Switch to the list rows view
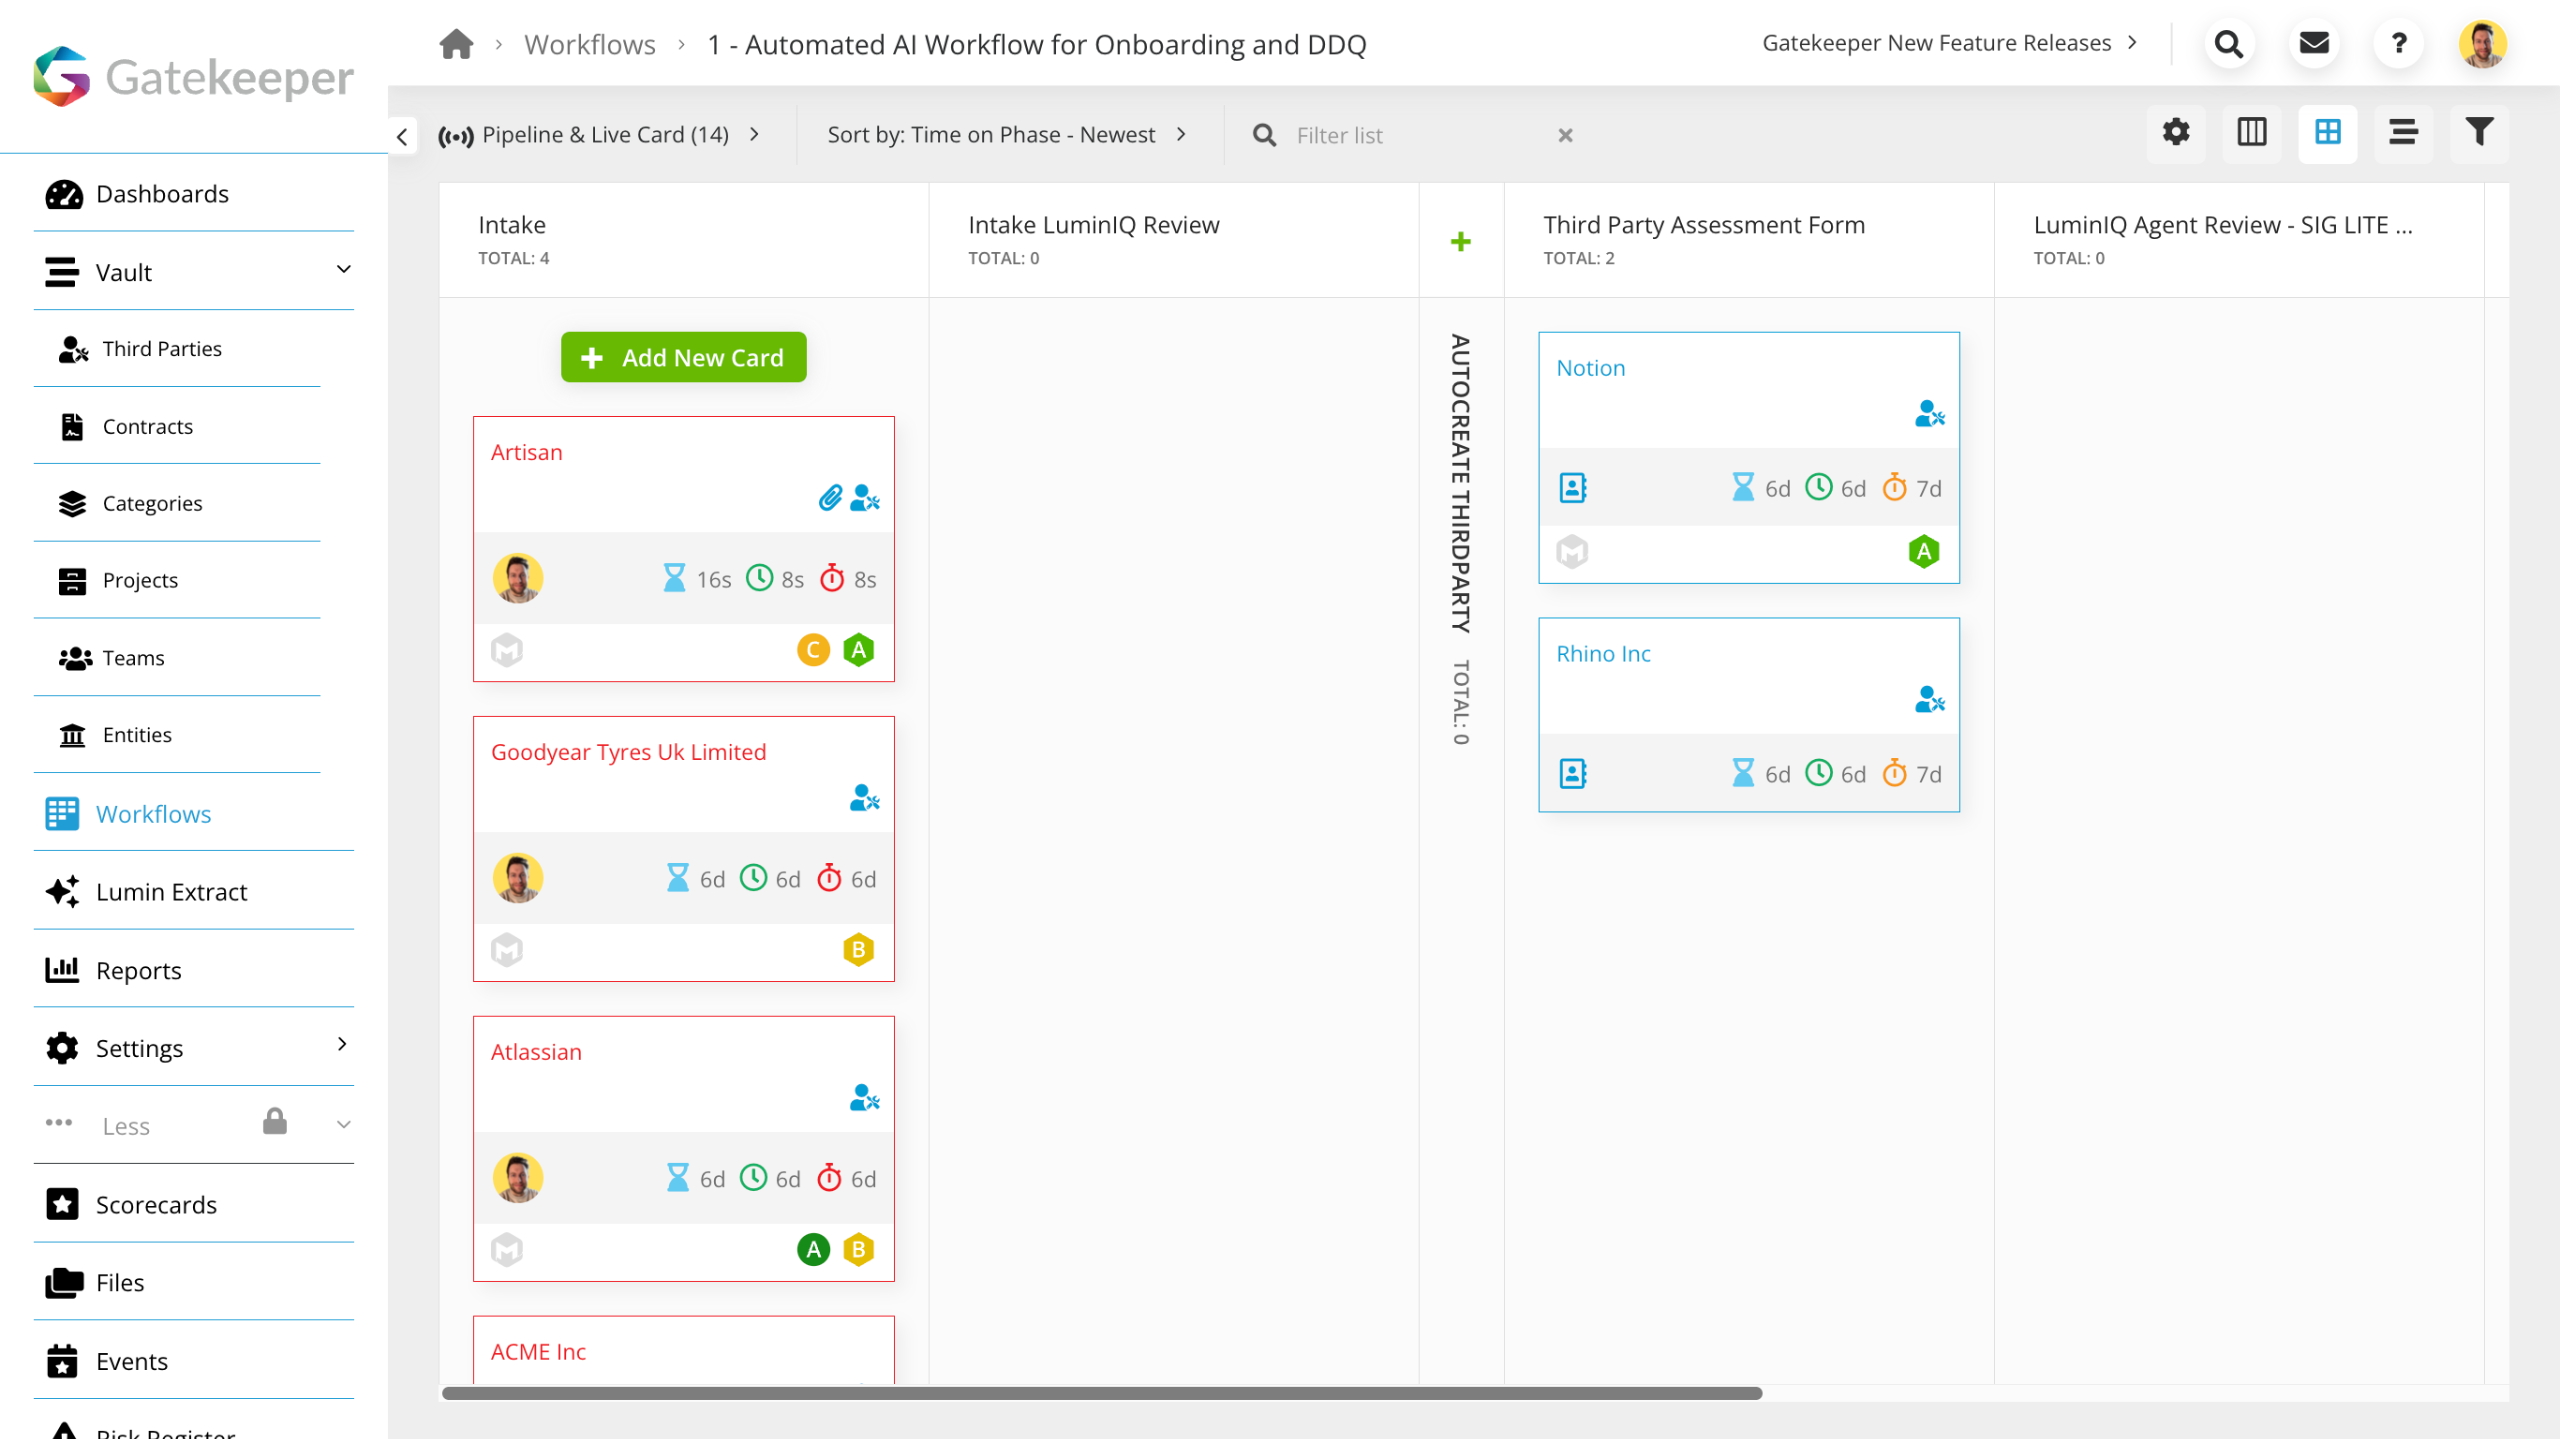The width and height of the screenshot is (2560, 1439). (2403, 132)
